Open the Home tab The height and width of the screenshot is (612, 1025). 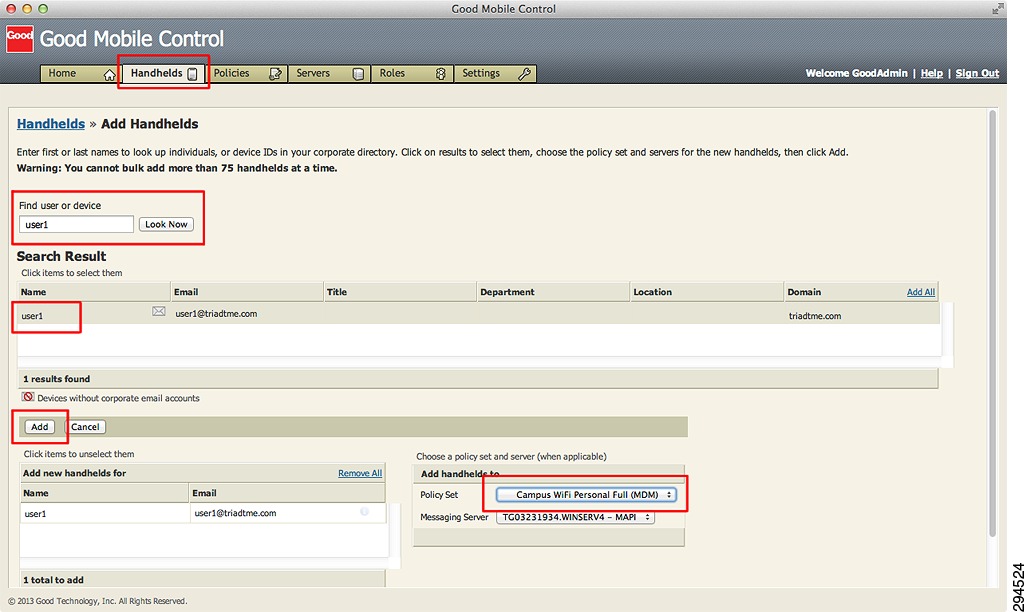click(80, 73)
